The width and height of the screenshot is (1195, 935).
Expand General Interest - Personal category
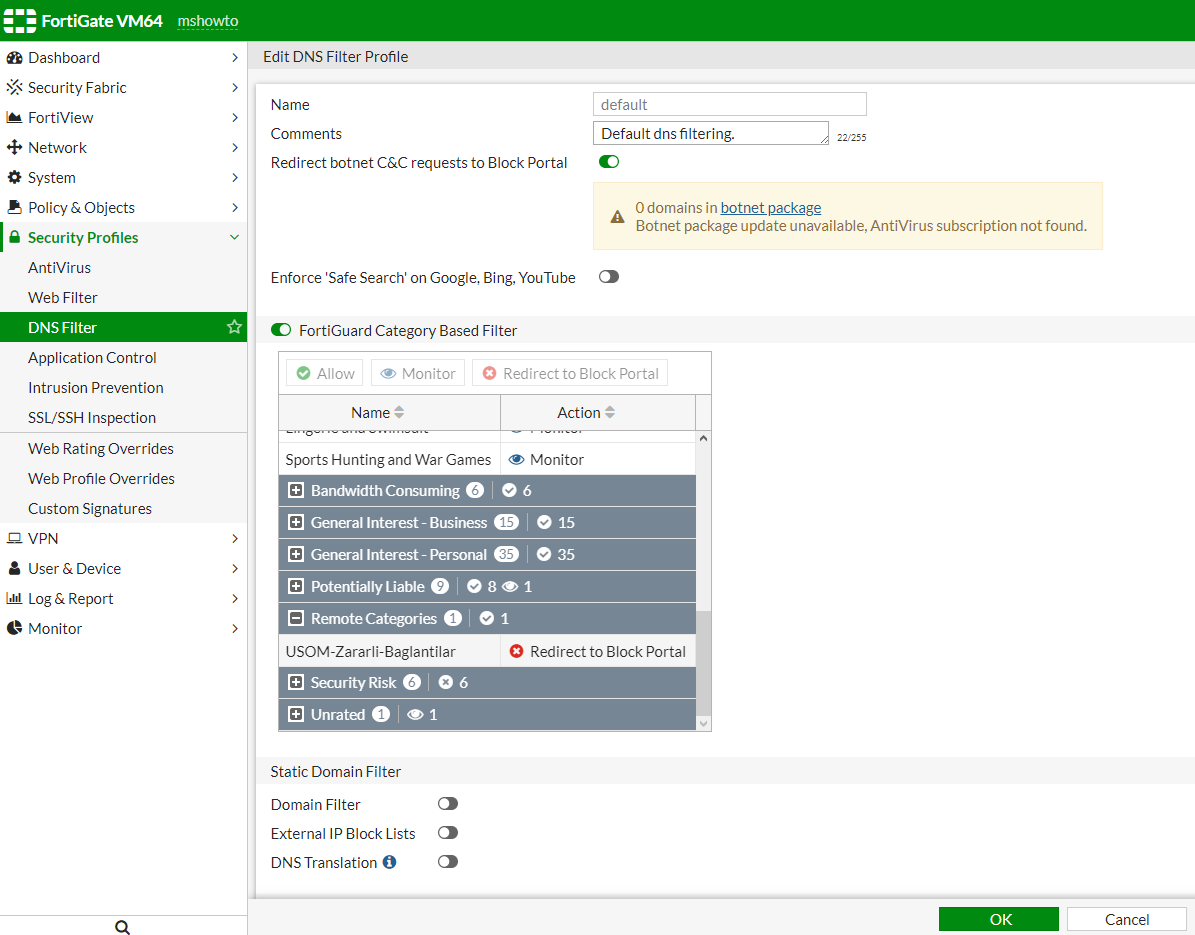pyautogui.click(x=296, y=555)
